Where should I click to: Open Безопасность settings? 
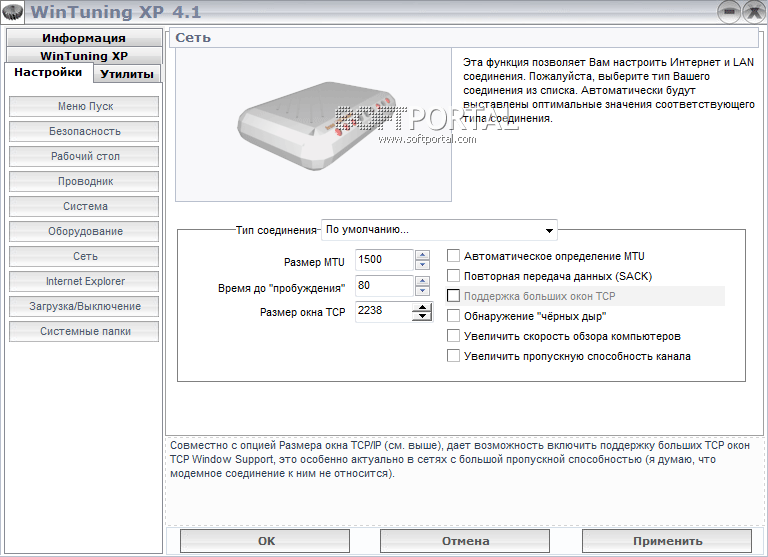[x=84, y=131]
